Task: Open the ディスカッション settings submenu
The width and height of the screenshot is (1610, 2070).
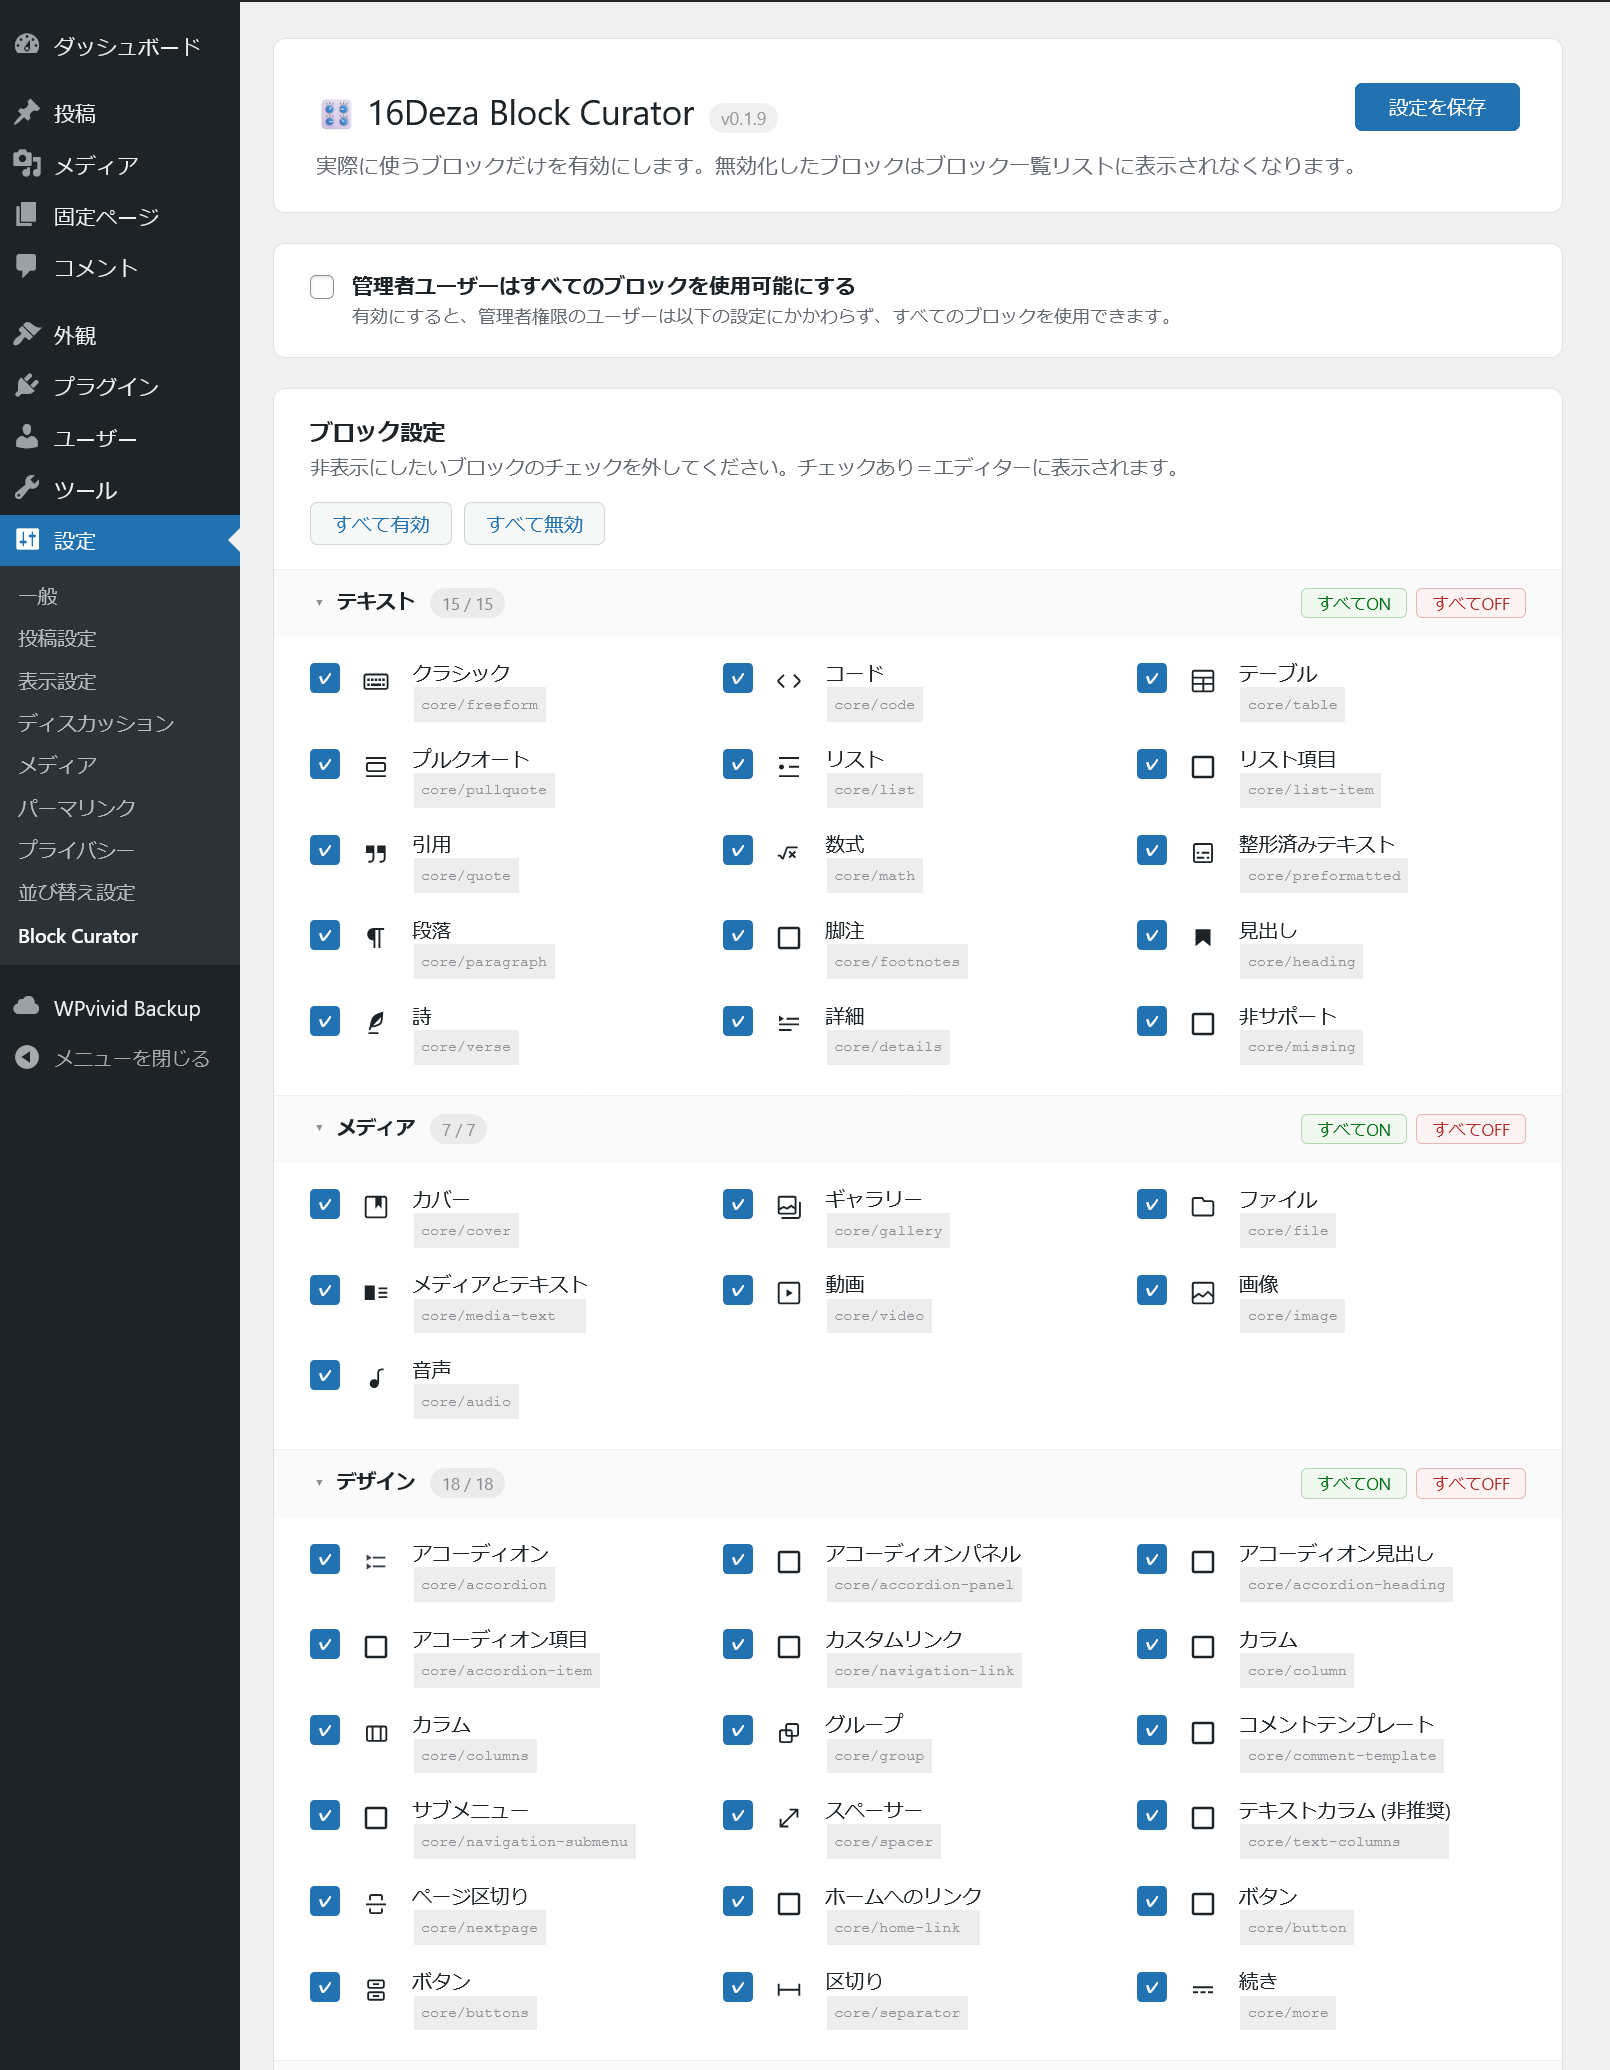Action: [x=96, y=723]
